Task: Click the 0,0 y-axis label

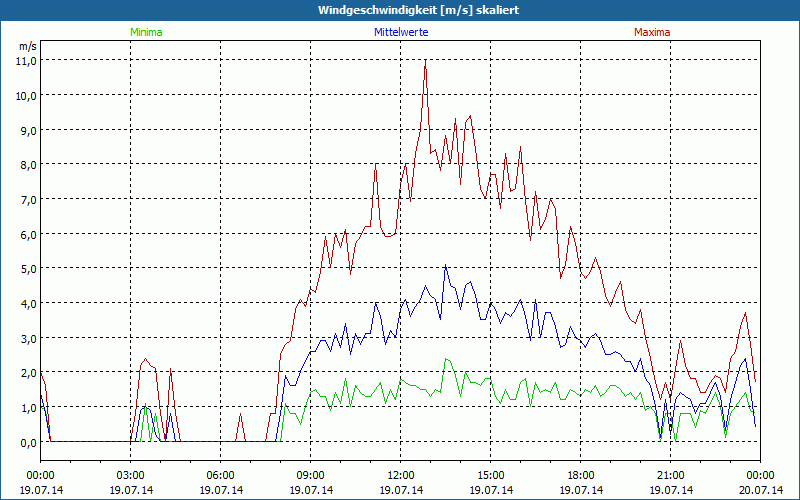Action: 30,442
